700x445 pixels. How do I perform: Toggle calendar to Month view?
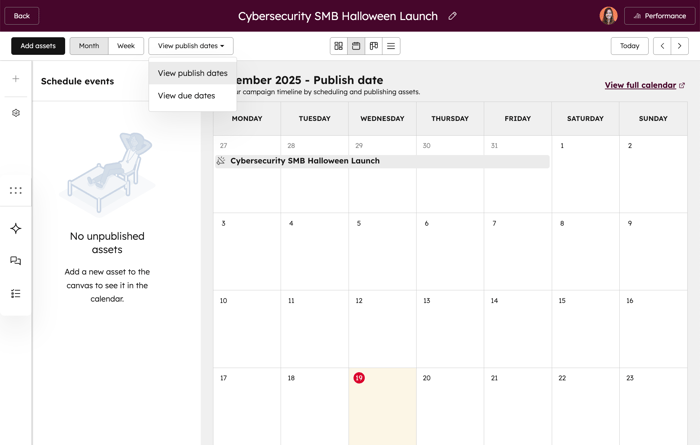click(x=89, y=46)
